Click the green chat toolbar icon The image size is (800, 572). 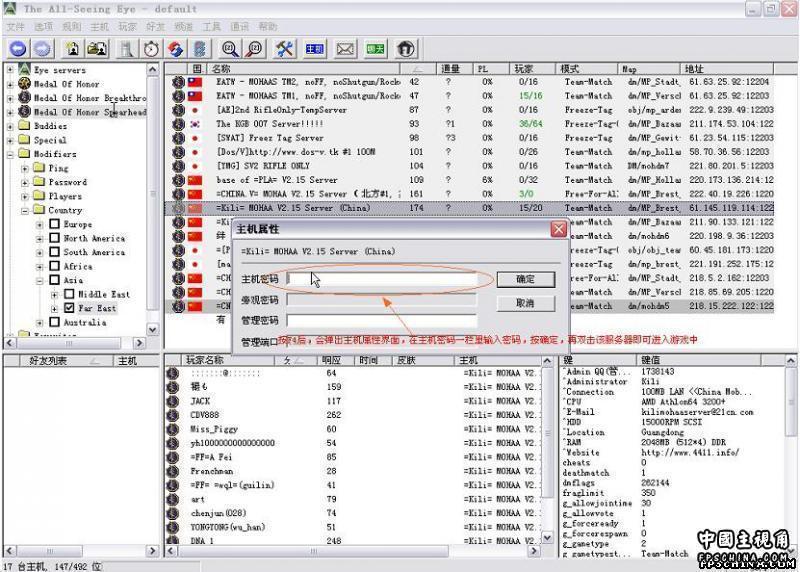click(376, 49)
